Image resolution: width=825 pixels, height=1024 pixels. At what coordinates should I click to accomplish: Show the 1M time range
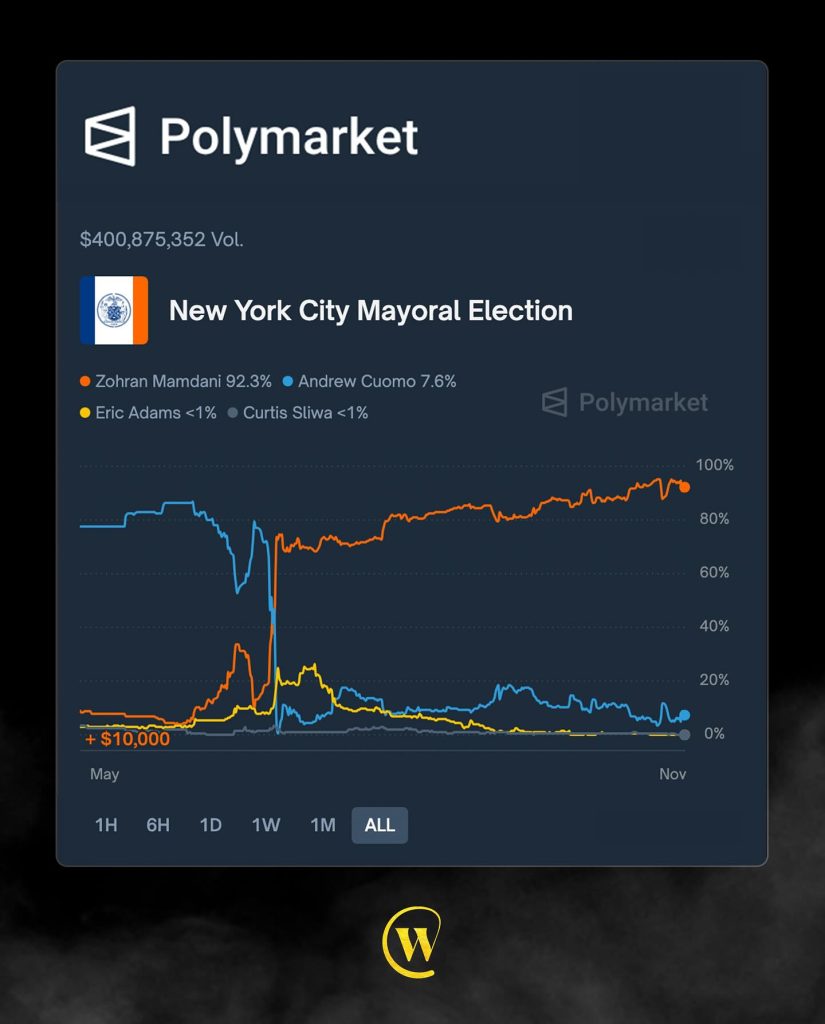pyautogui.click(x=322, y=825)
